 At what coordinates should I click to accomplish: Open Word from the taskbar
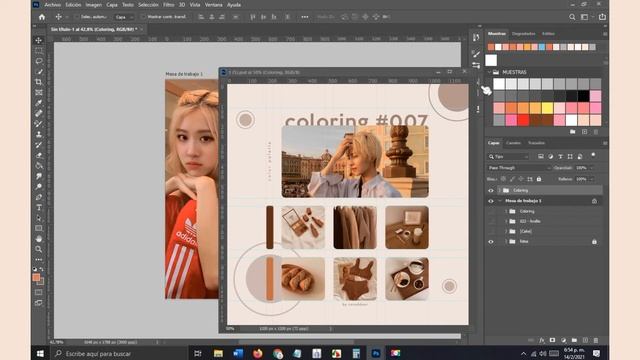(x=238, y=353)
